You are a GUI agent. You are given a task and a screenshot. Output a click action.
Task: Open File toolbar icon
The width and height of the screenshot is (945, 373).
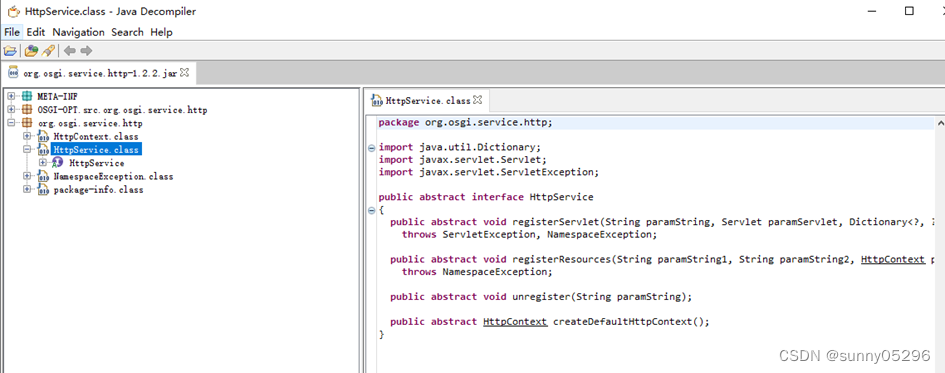10,51
